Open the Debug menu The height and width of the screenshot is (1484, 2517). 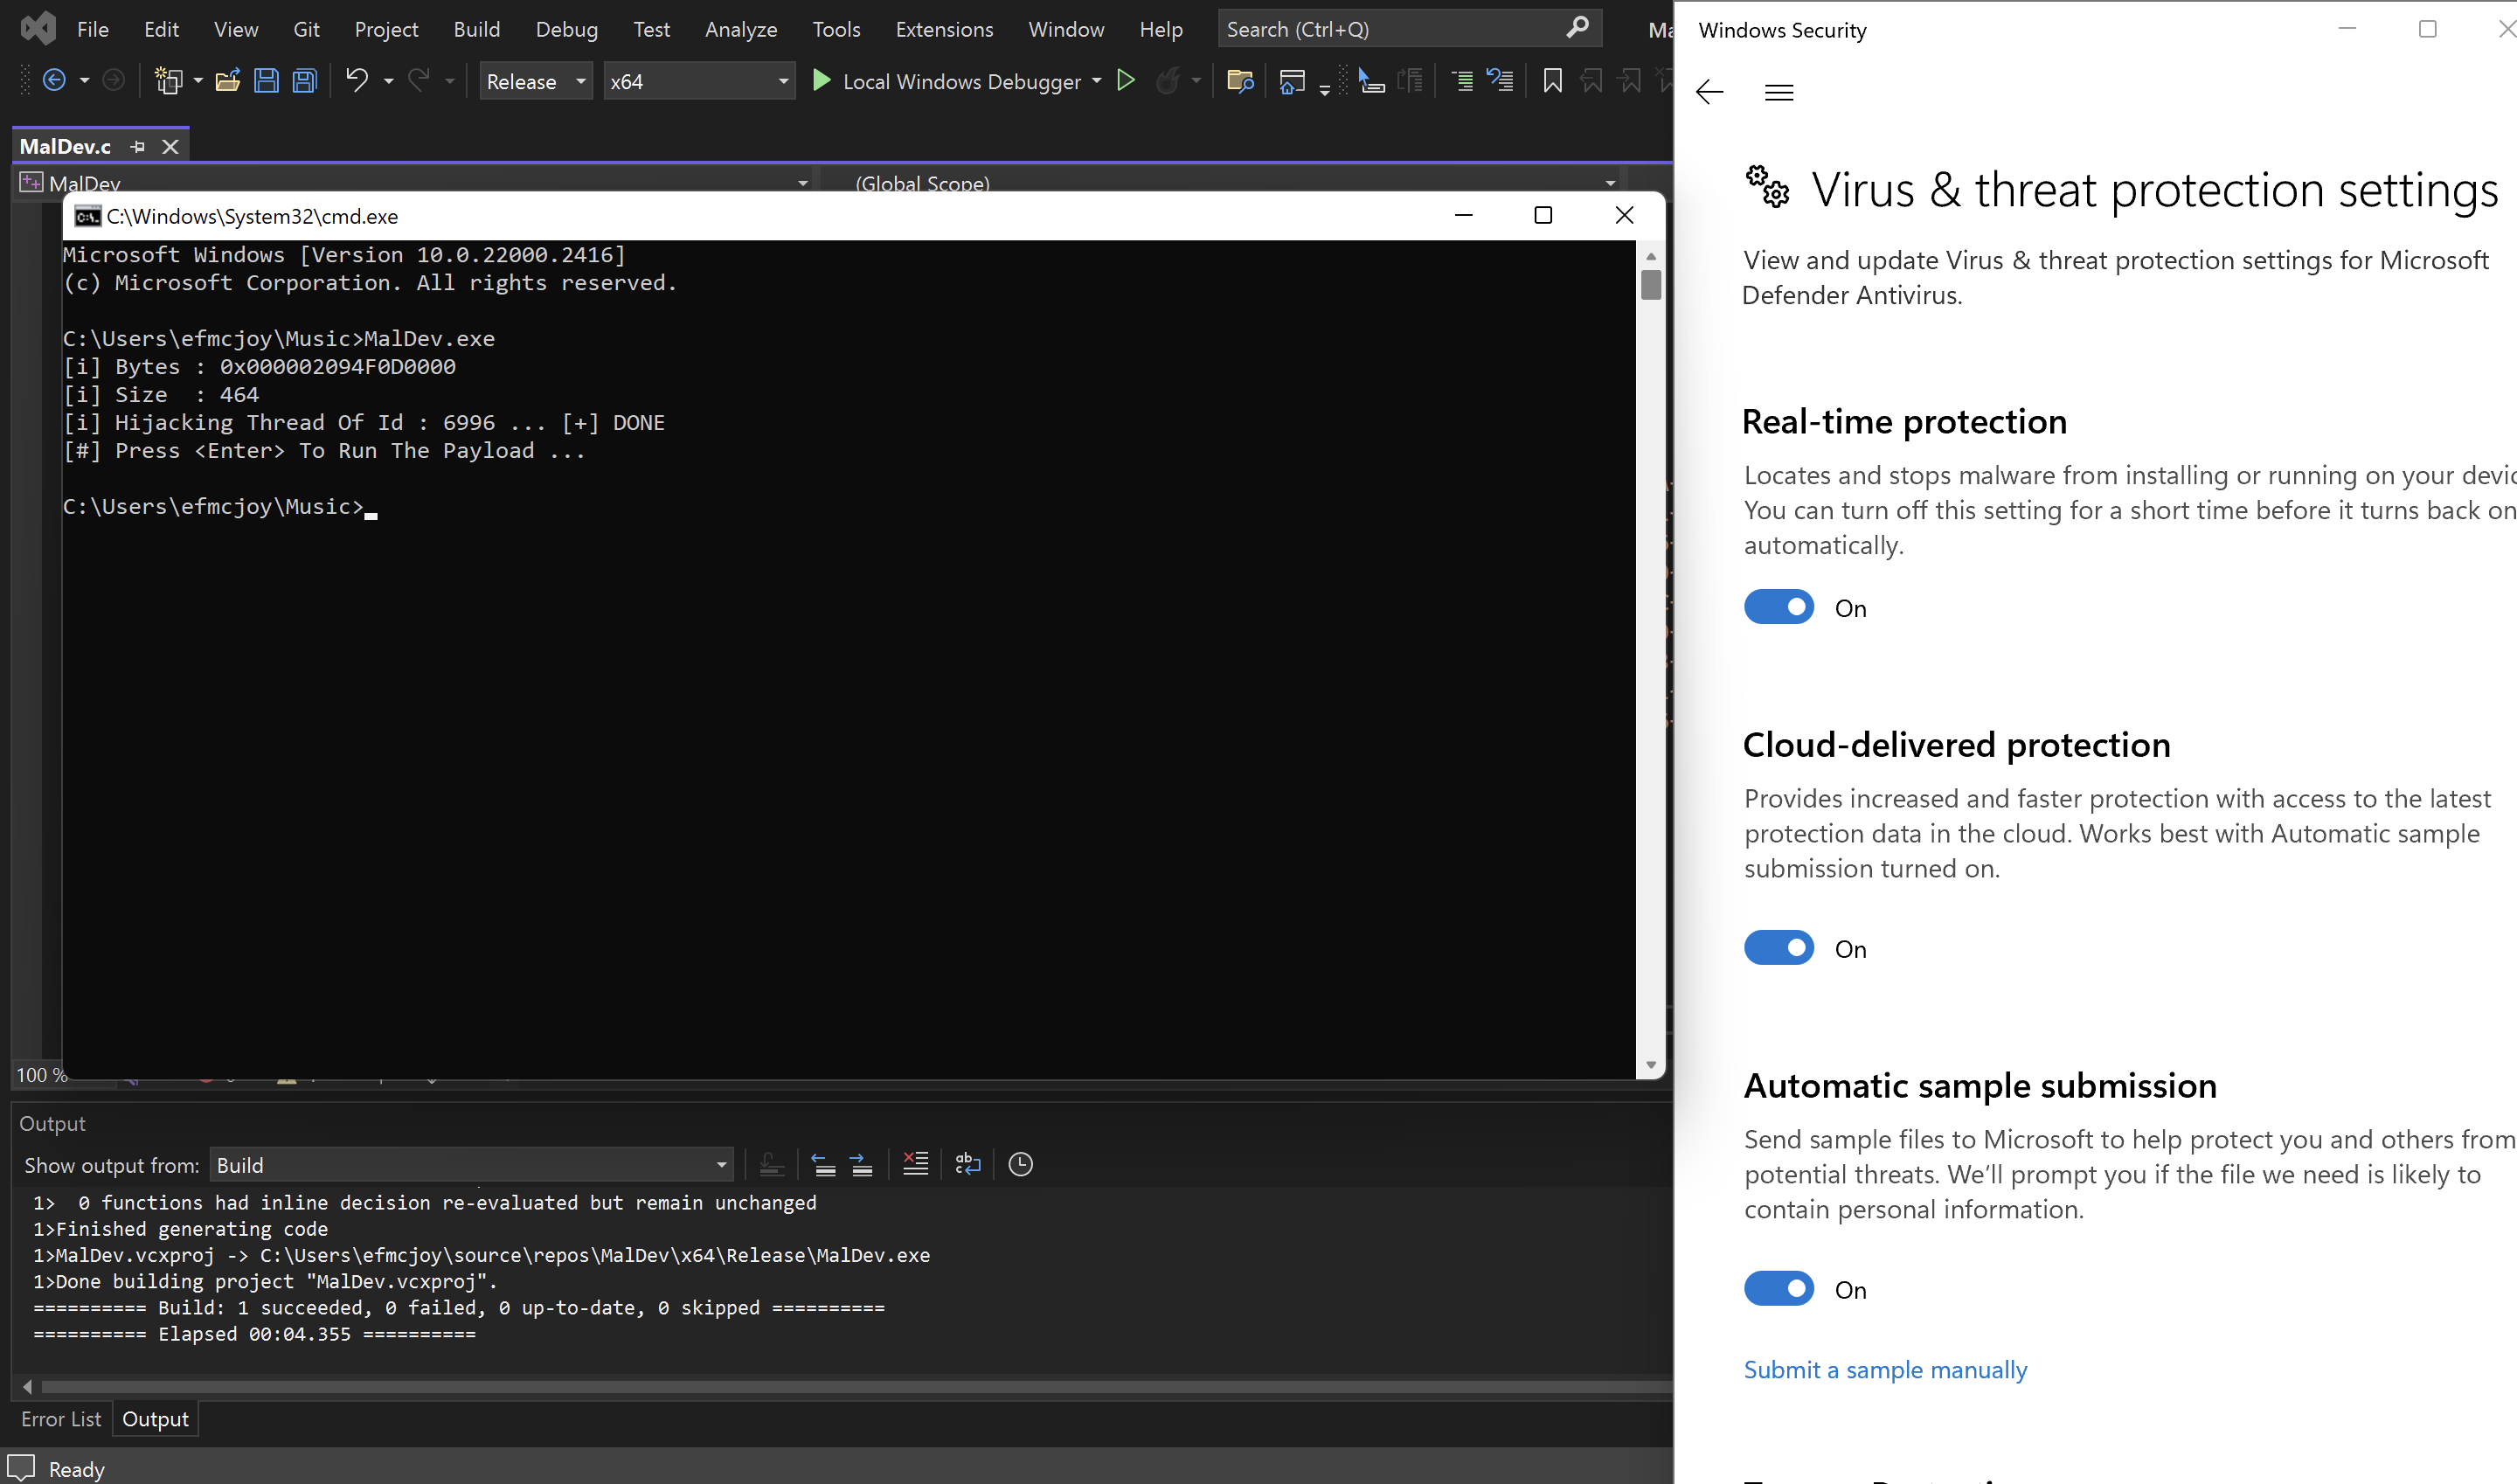(566, 29)
